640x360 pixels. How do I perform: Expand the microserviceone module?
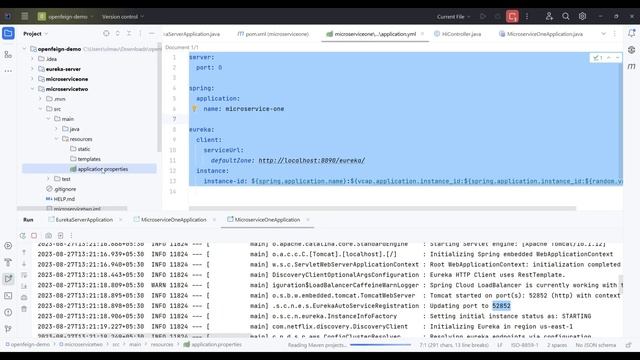click(33, 79)
